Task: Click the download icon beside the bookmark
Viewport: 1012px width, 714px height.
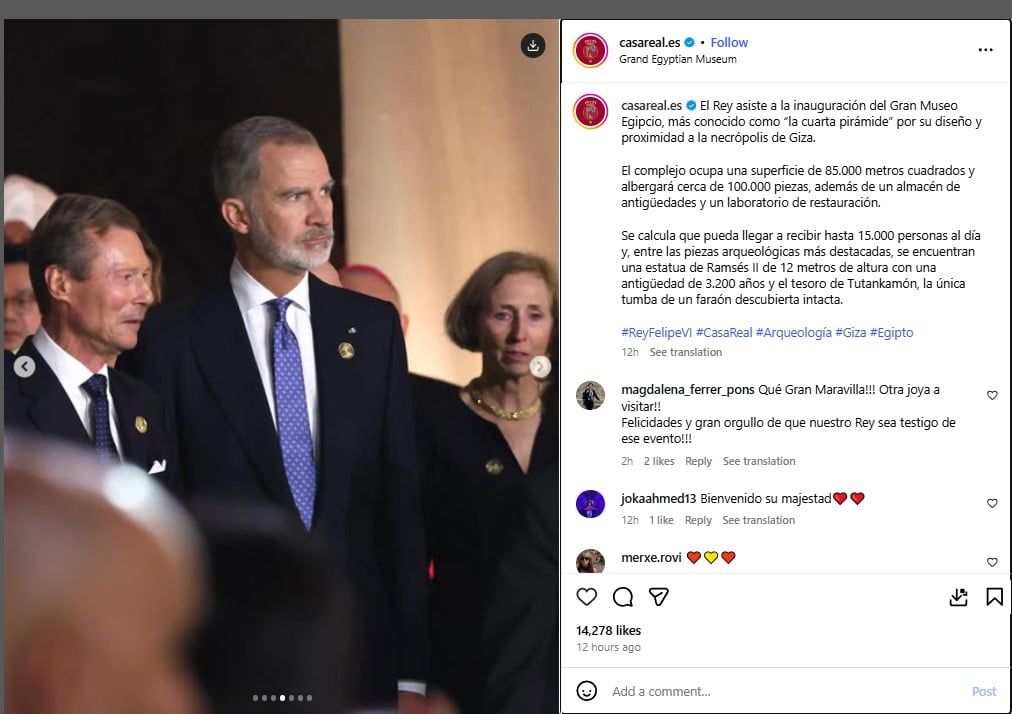Action: tap(958, 597)
